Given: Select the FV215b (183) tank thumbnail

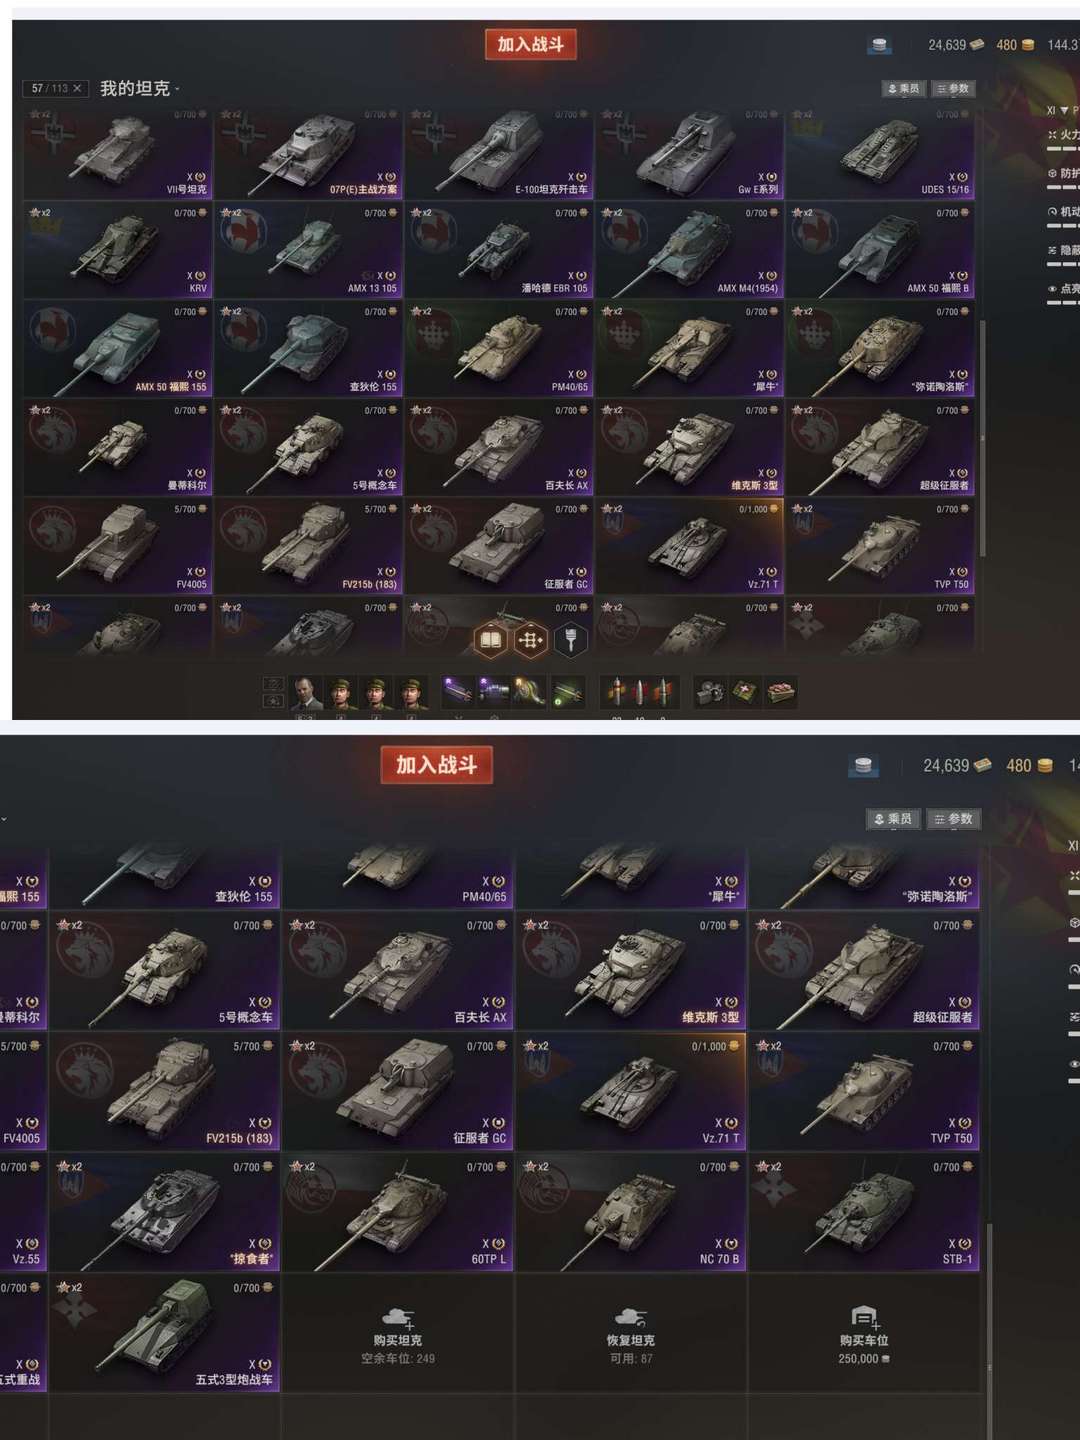Looking at the screenshot, I should 309,546.
